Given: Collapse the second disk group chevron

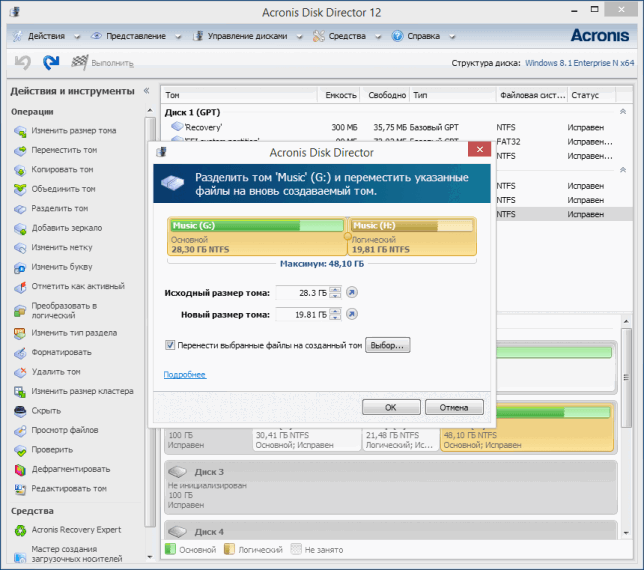Looking at the screenshot, I should 623,170.
